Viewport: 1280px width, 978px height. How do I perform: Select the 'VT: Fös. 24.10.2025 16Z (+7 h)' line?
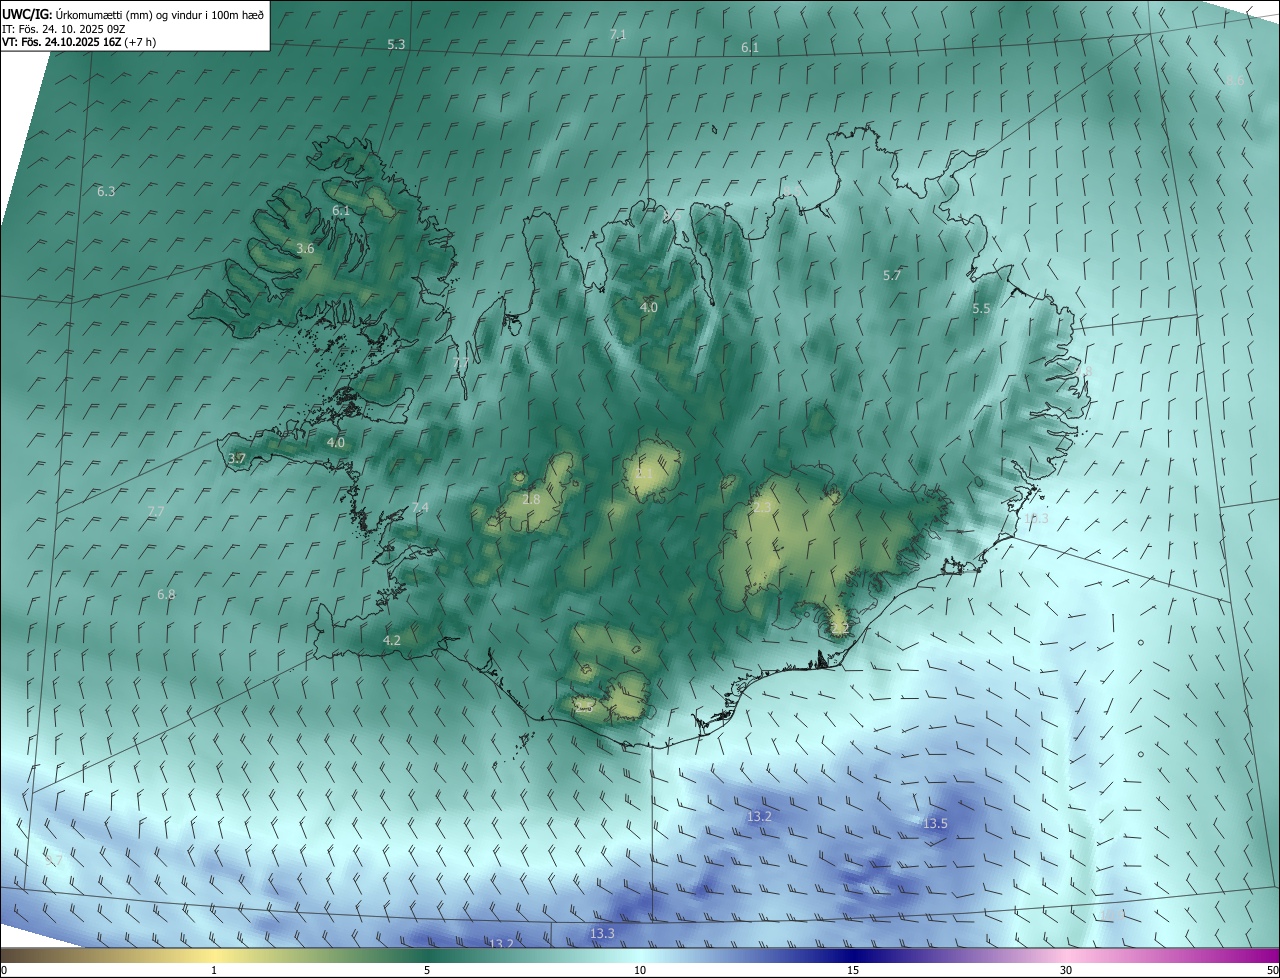click(79, 43)
